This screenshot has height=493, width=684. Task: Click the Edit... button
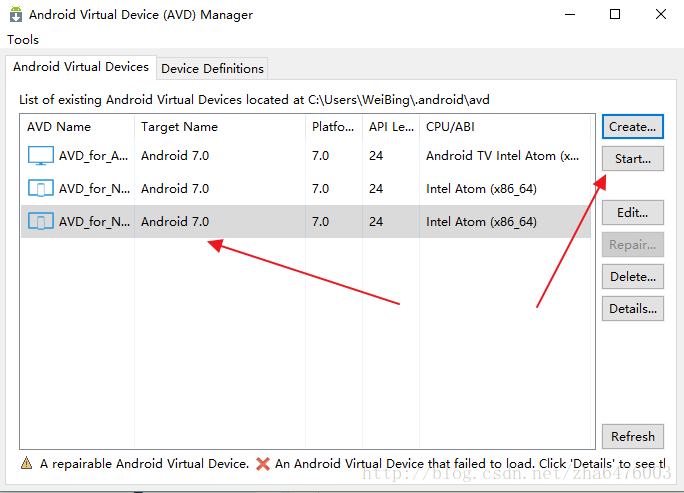(633, 212)
